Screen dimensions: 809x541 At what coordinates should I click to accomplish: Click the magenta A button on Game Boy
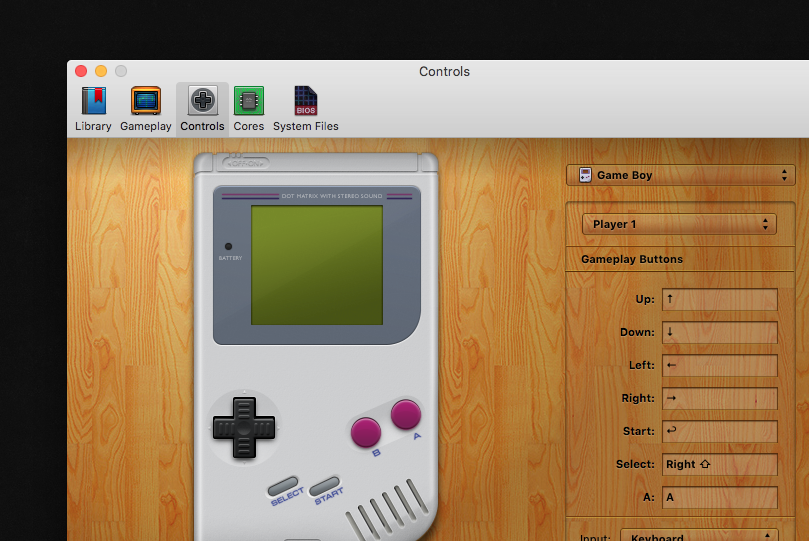pyautogui.click(x=406, y=414)
